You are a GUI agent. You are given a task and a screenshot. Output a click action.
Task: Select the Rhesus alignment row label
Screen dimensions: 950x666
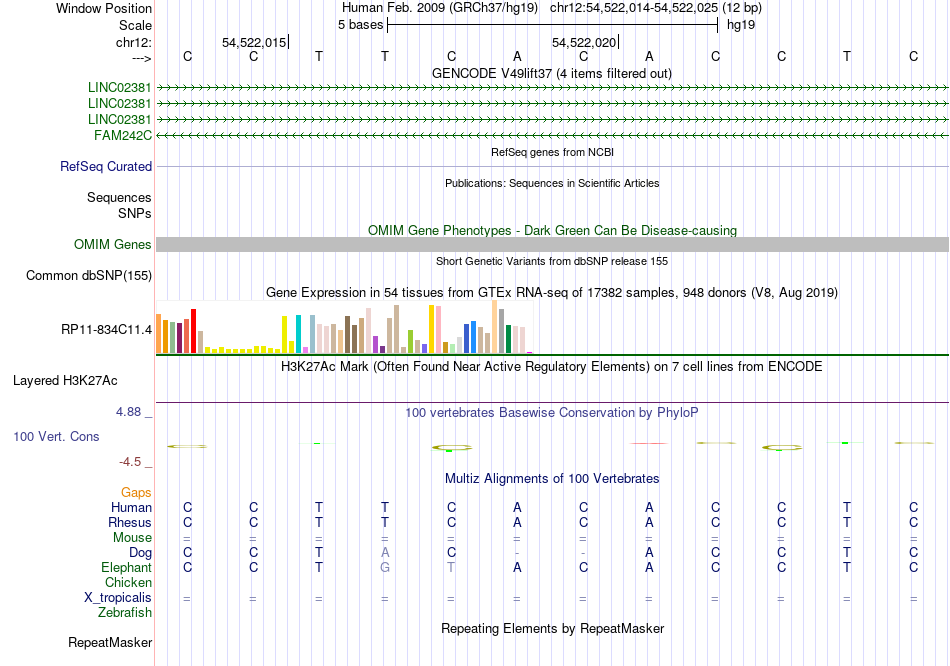(x=130, y=522)
